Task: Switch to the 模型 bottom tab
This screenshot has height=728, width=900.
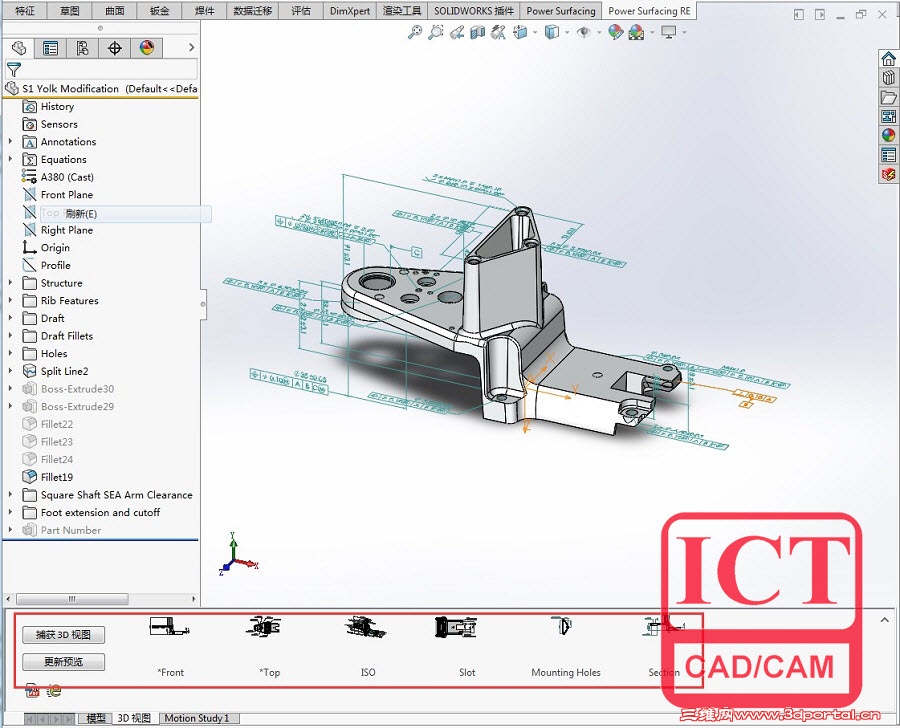Action: tap(96, 718)
